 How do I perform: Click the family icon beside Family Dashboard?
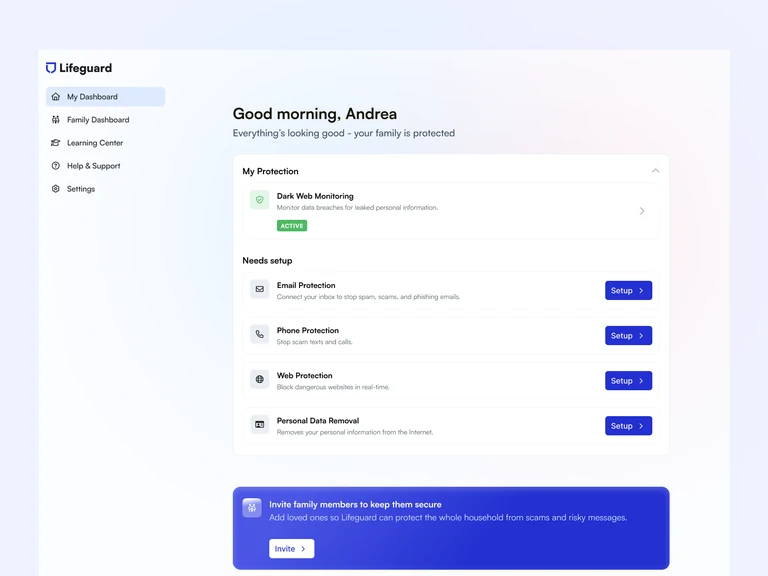click(x=56, y=120)
